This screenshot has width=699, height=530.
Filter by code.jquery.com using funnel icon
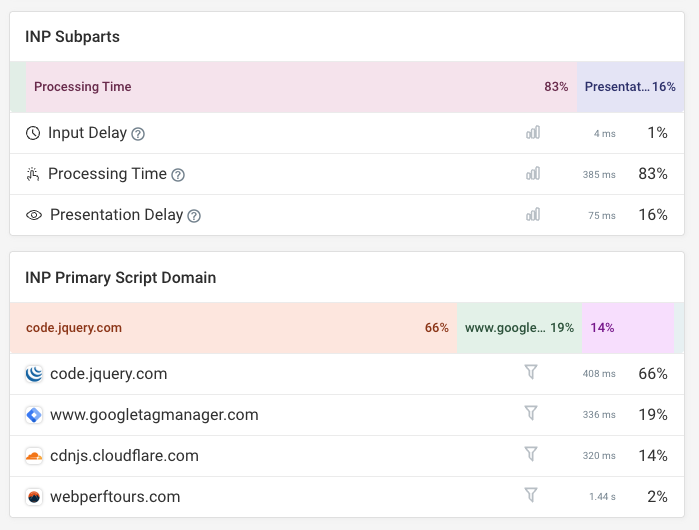point(531,372)
